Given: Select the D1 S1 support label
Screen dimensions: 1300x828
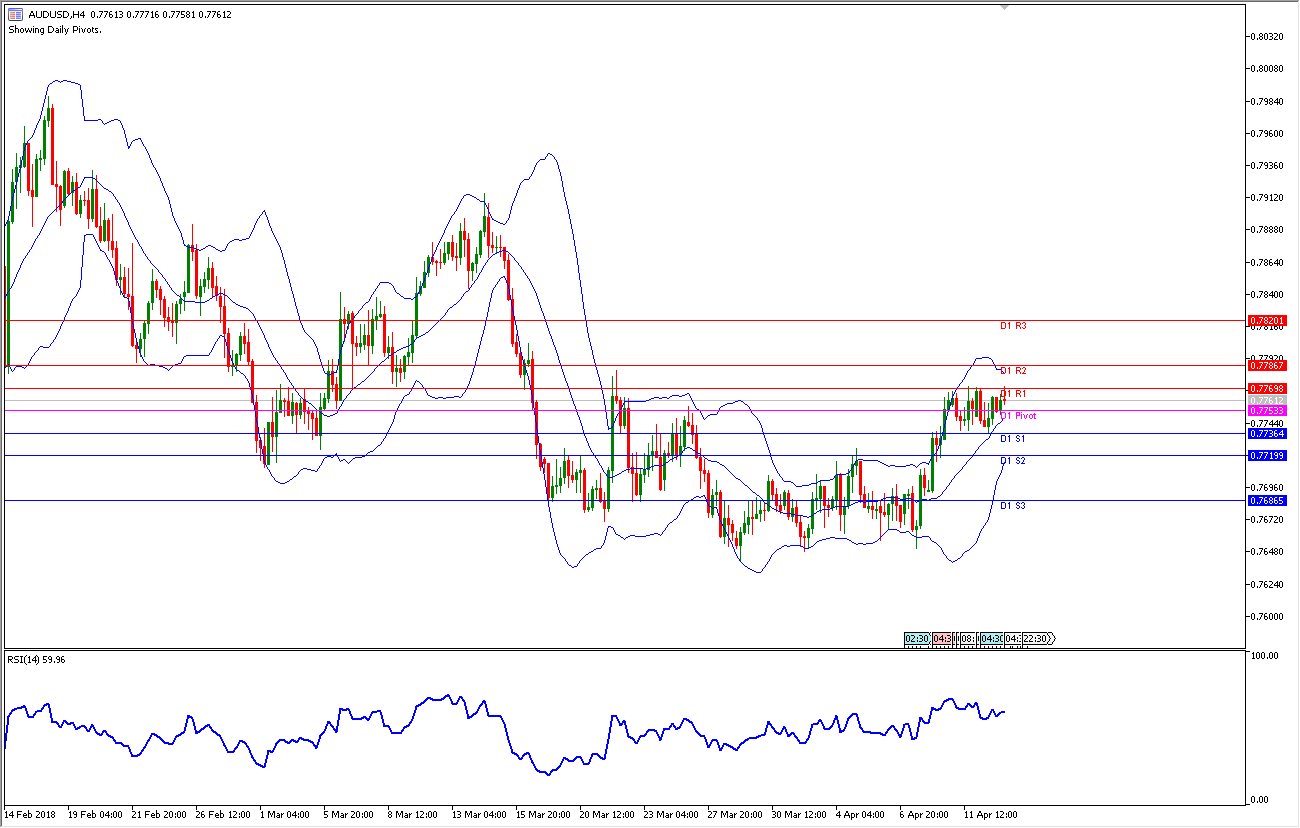Looking at the screenshot, I should pyautogui.click(x=1014, y=439).
